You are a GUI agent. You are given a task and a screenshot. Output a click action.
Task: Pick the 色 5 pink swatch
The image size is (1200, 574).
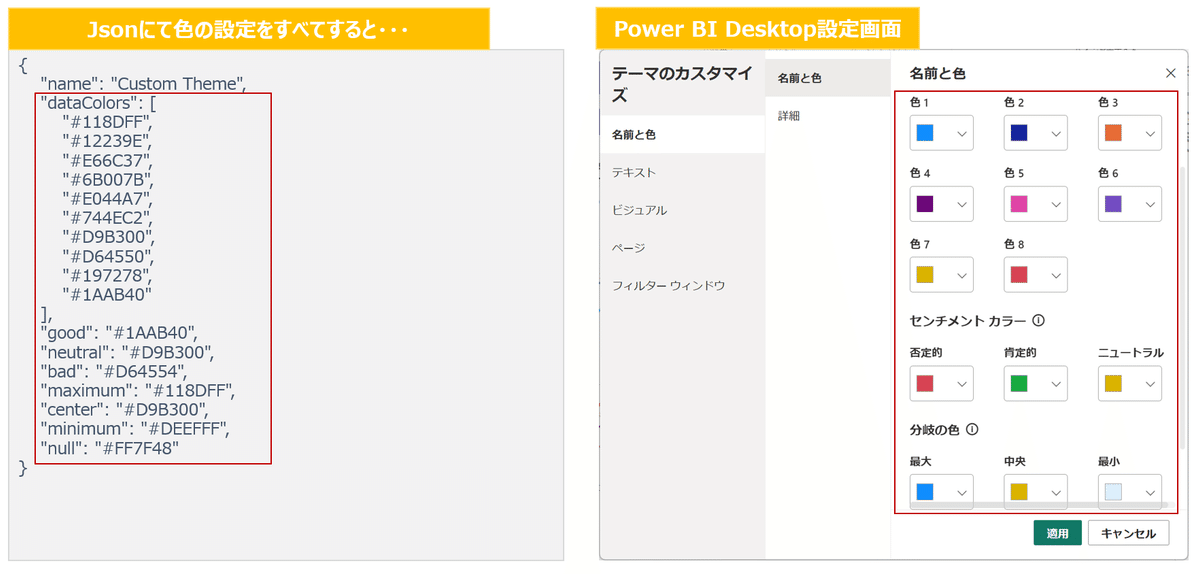tap(1019, 204)
